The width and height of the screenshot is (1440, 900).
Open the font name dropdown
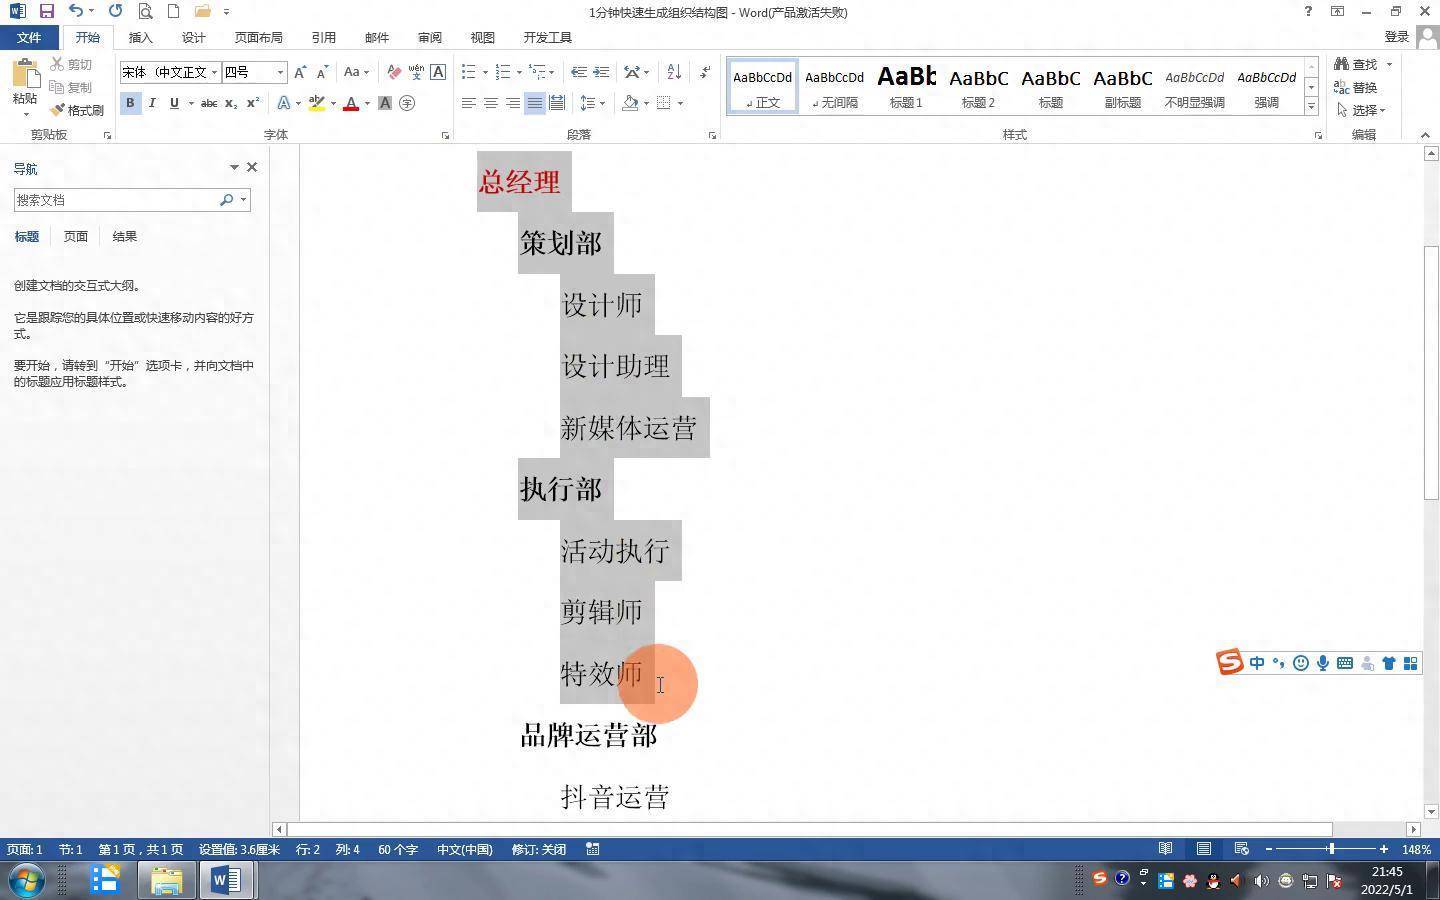coord(214,72)
